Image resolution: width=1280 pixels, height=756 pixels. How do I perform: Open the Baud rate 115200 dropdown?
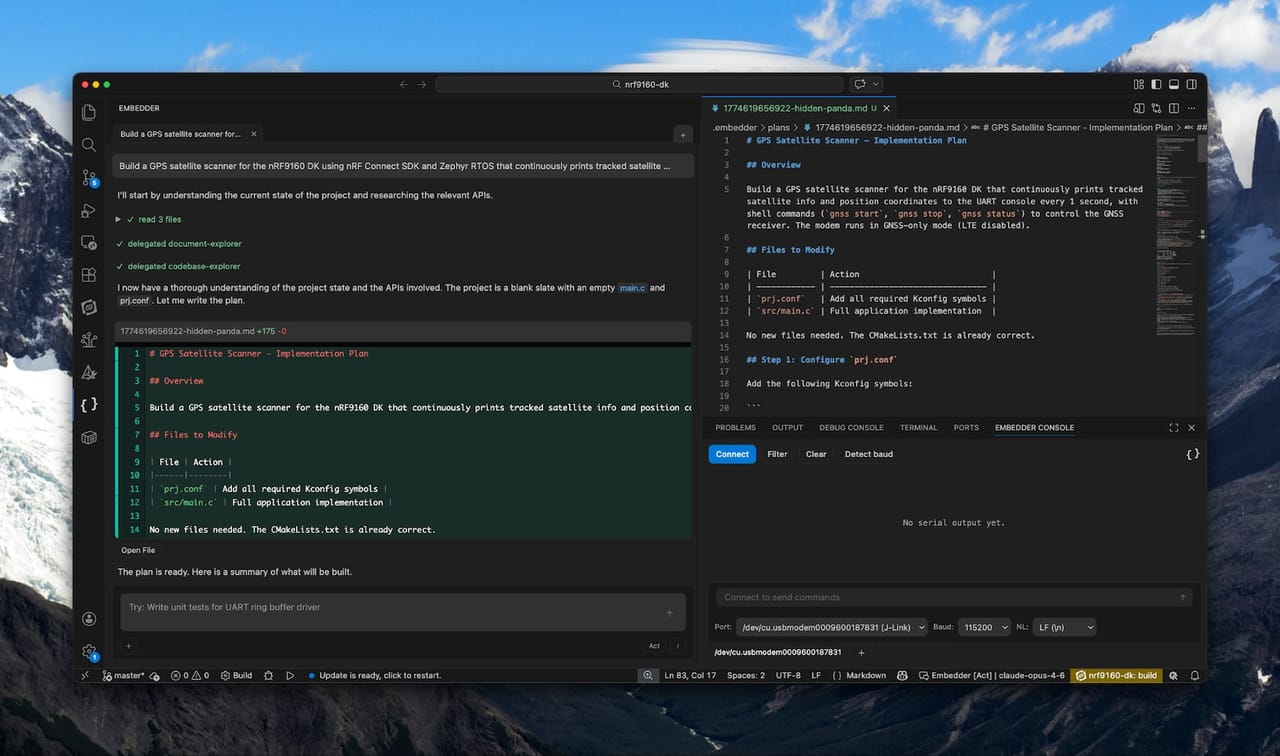coord(983,627)
